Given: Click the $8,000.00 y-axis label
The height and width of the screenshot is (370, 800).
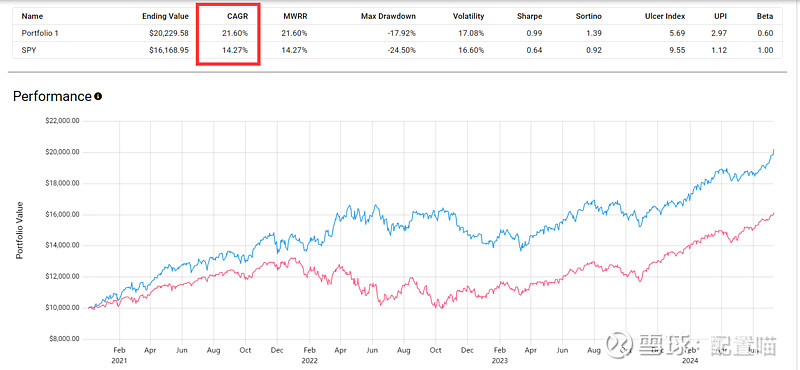Looking at the screenshot, I should coord(64,339).
